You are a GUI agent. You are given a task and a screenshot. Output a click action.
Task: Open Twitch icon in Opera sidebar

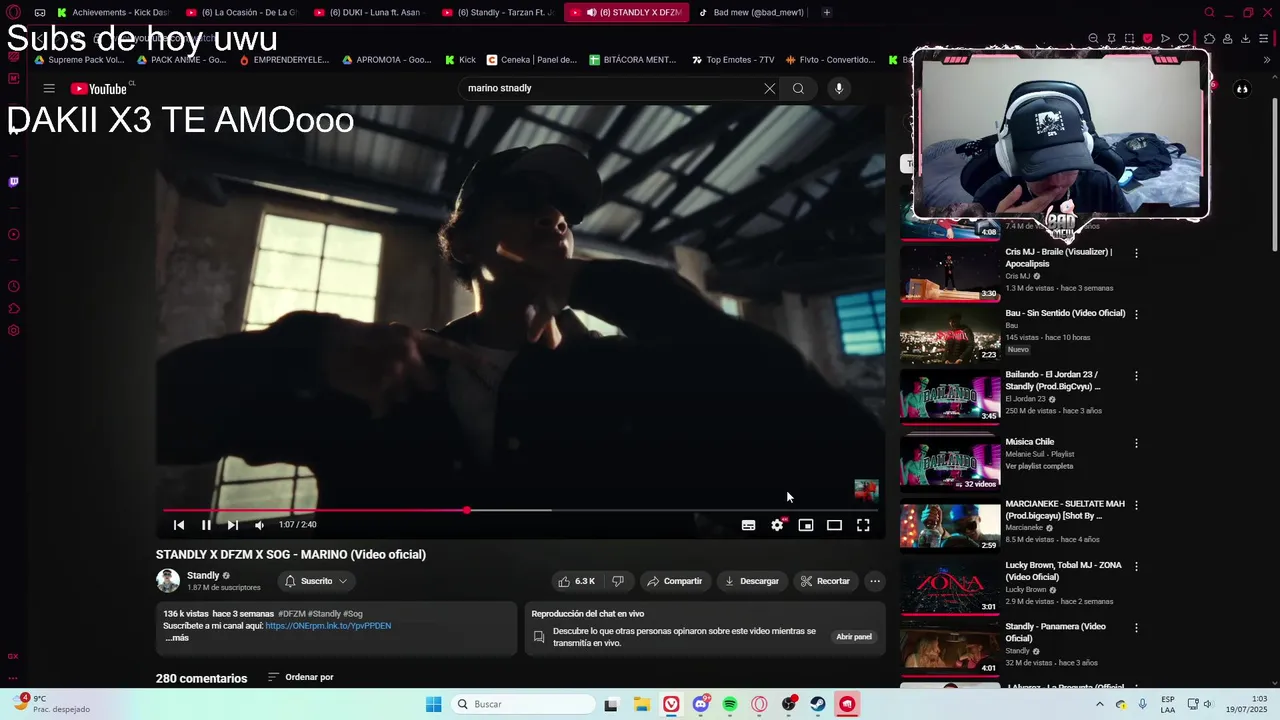14,182
